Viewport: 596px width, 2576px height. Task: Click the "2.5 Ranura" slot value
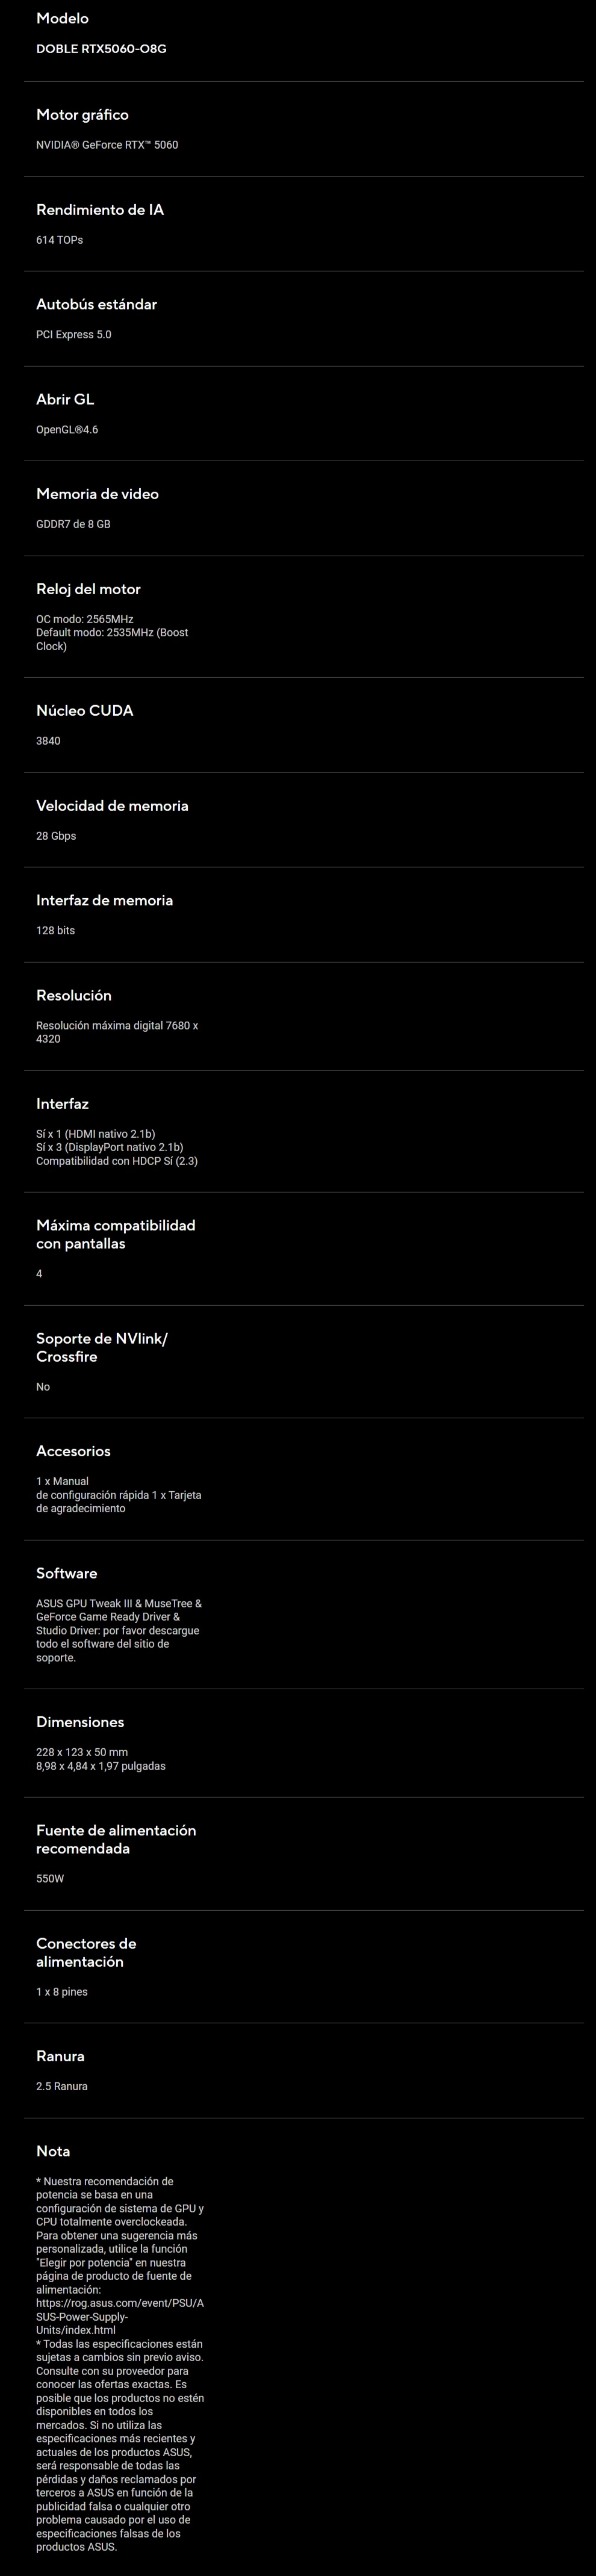tap(62, 2087)
